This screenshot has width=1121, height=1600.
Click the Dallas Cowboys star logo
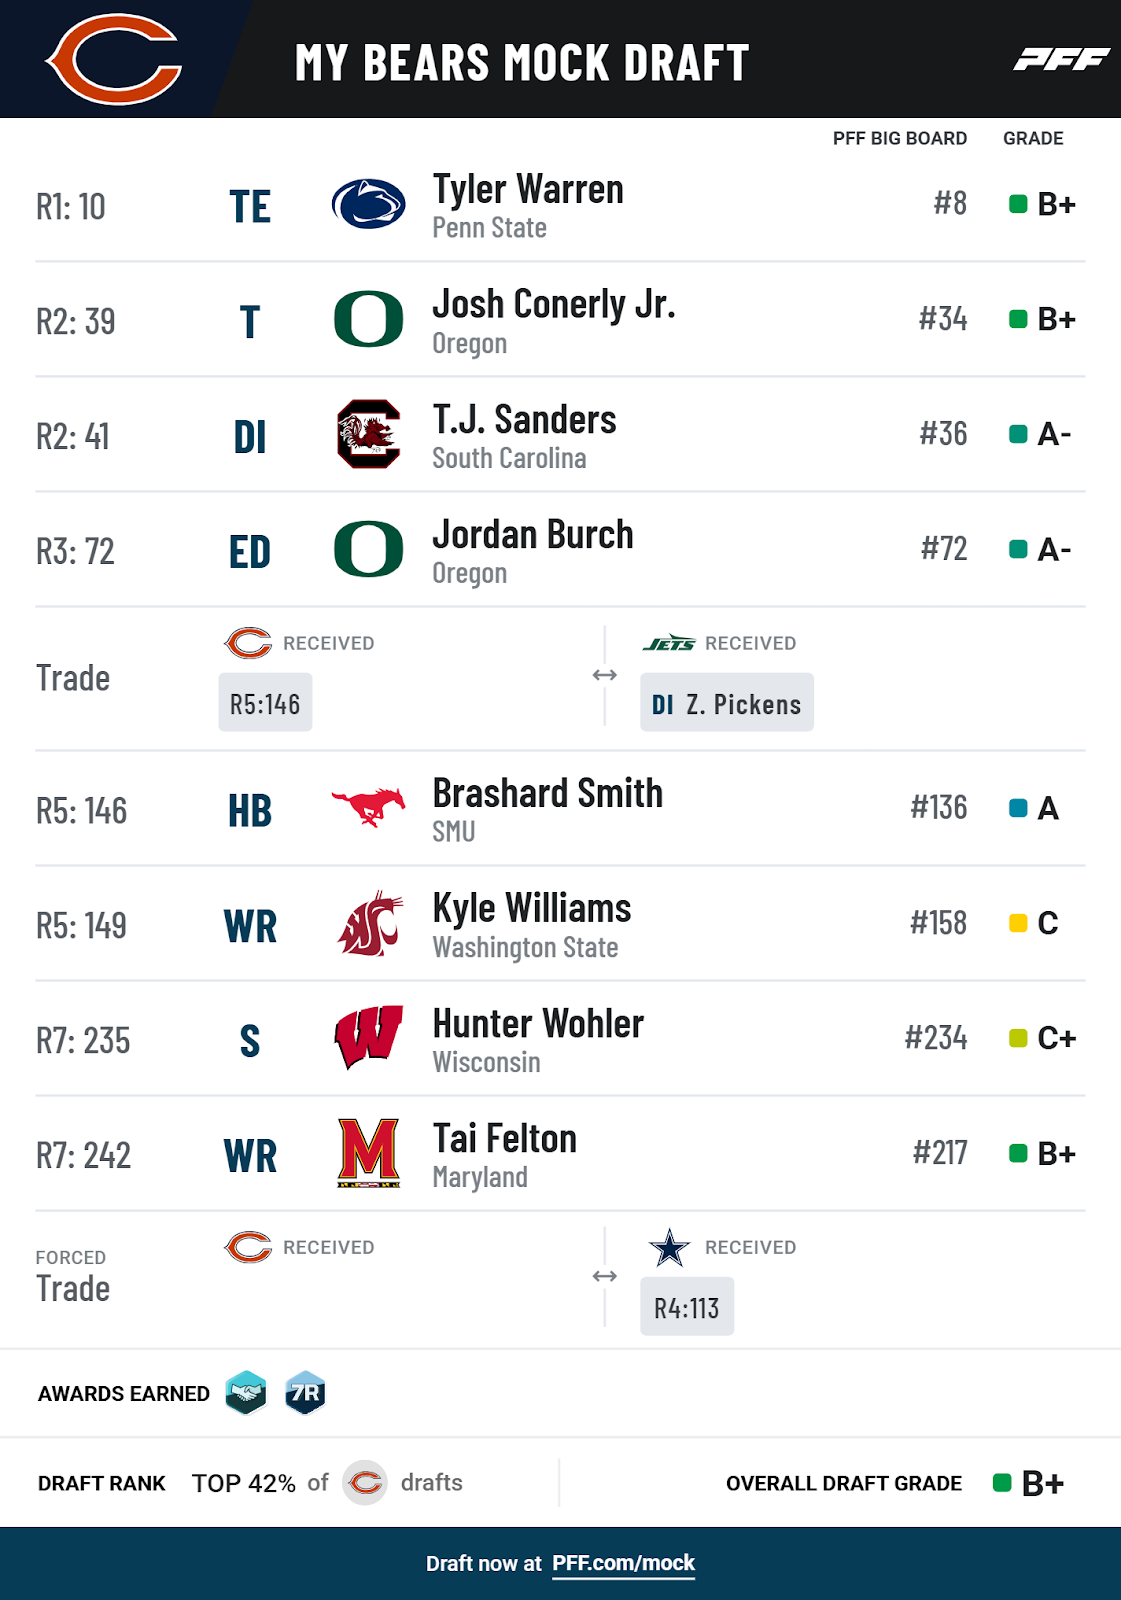tap(669, 1248)
